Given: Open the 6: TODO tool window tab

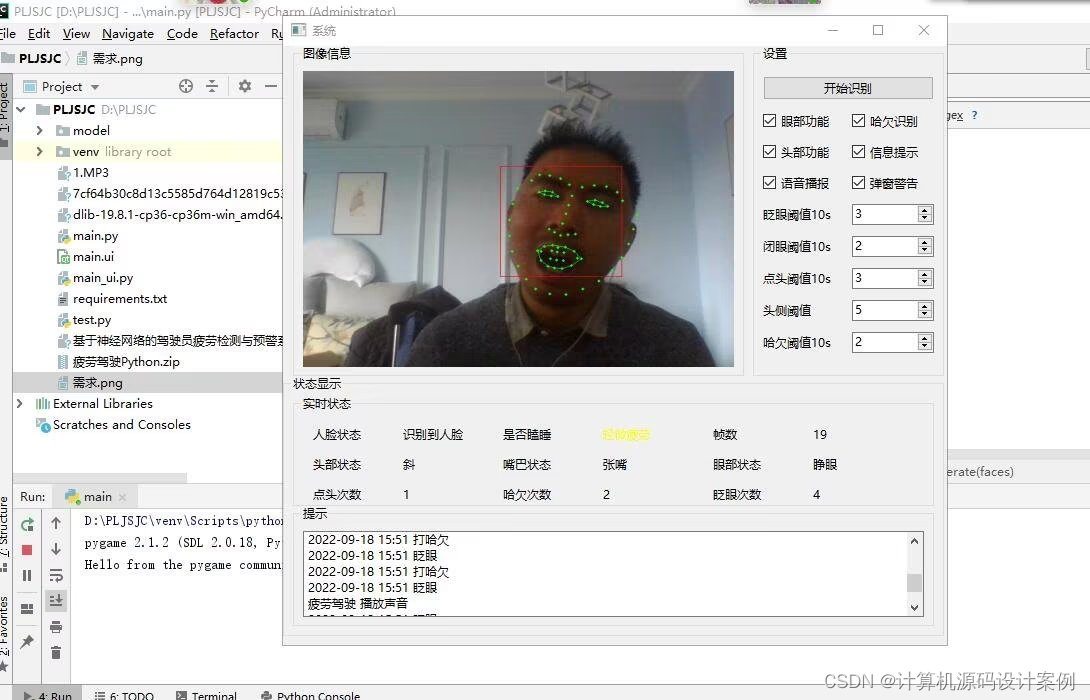Looking at the screenshot, I should coord(124,694).
